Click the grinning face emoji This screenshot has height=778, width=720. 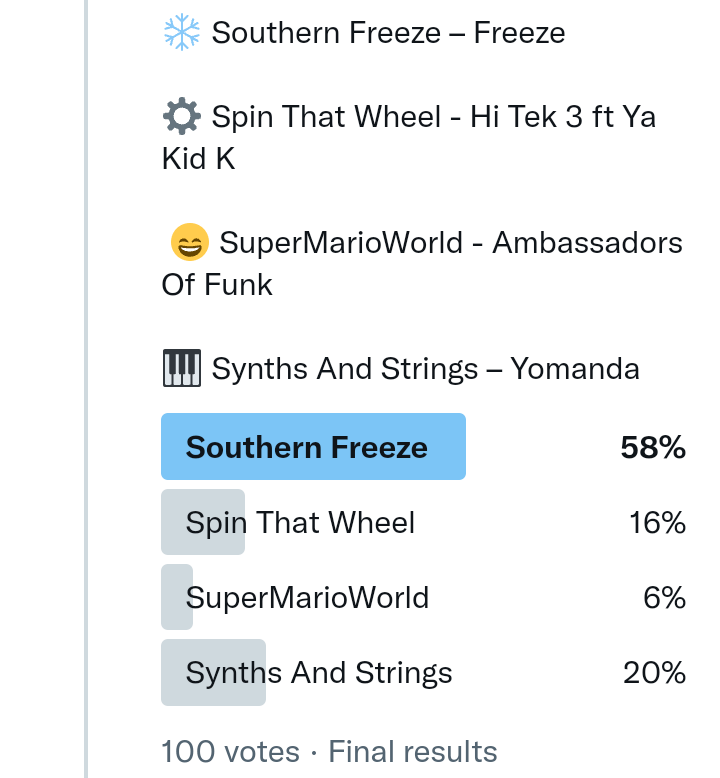[x=189, y=243]
